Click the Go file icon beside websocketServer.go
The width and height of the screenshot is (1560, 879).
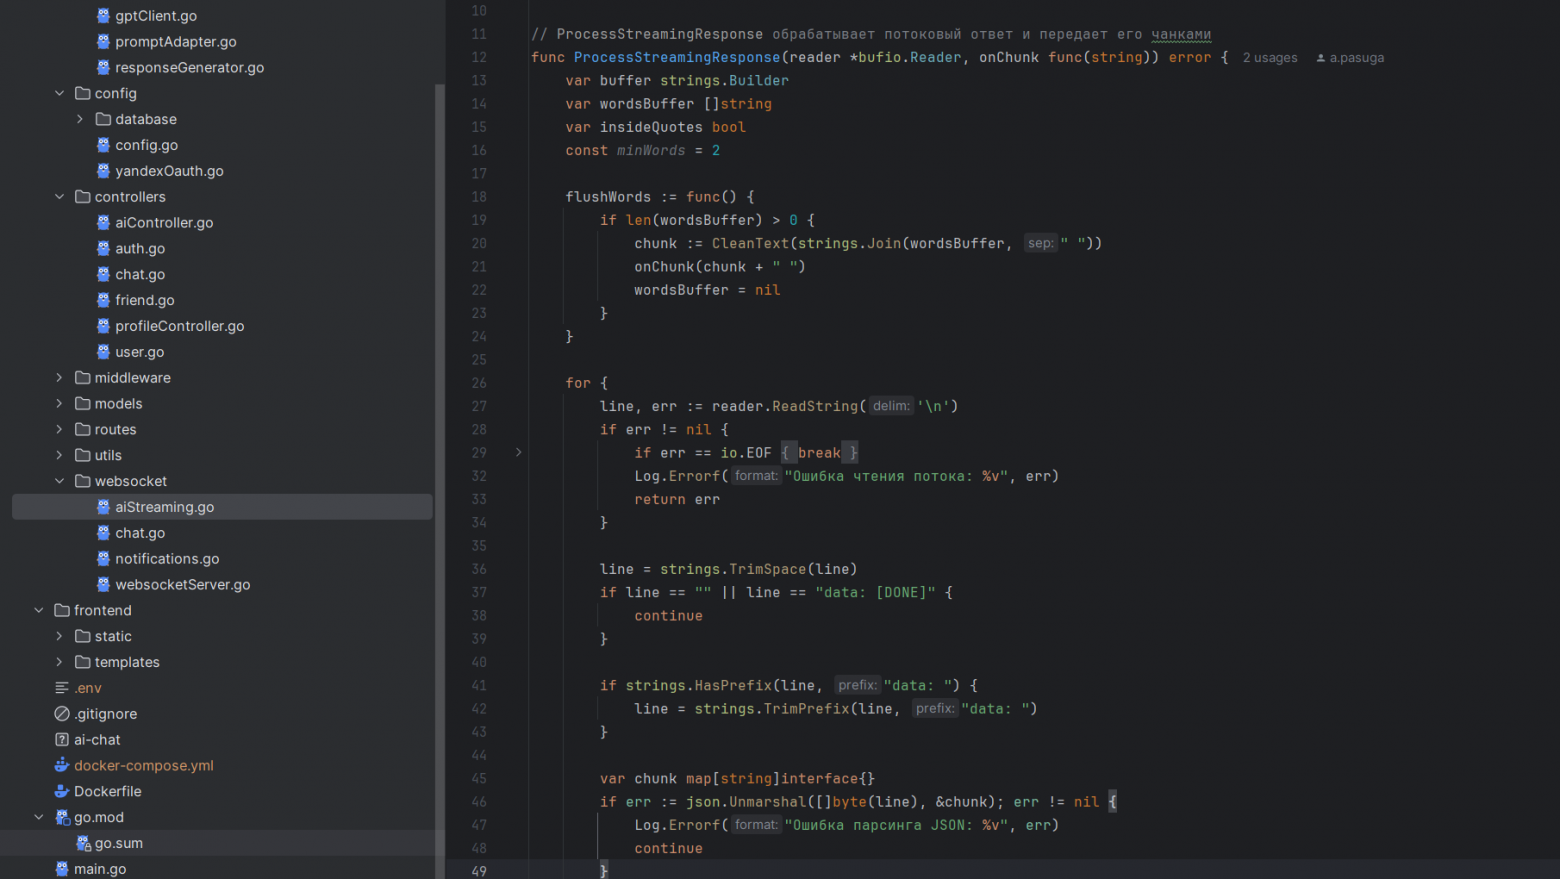(x=103, y=585)
